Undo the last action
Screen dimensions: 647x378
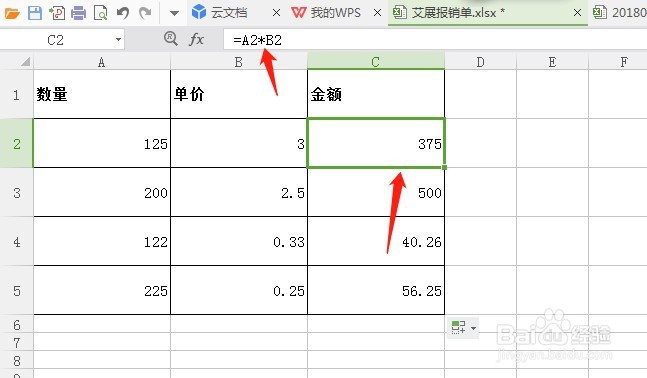pyautogui.click(x=123, y=13)
